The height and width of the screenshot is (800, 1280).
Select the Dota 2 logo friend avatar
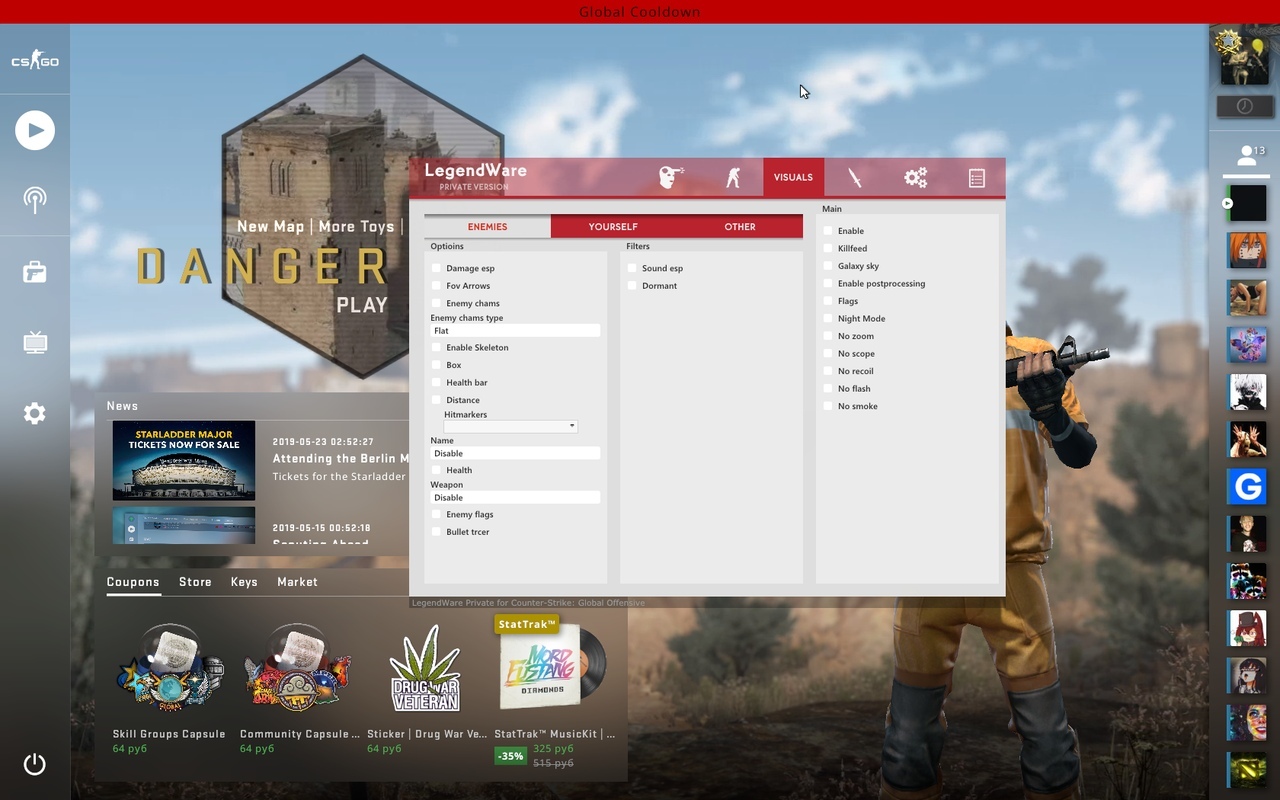(x=1247, y=771)
